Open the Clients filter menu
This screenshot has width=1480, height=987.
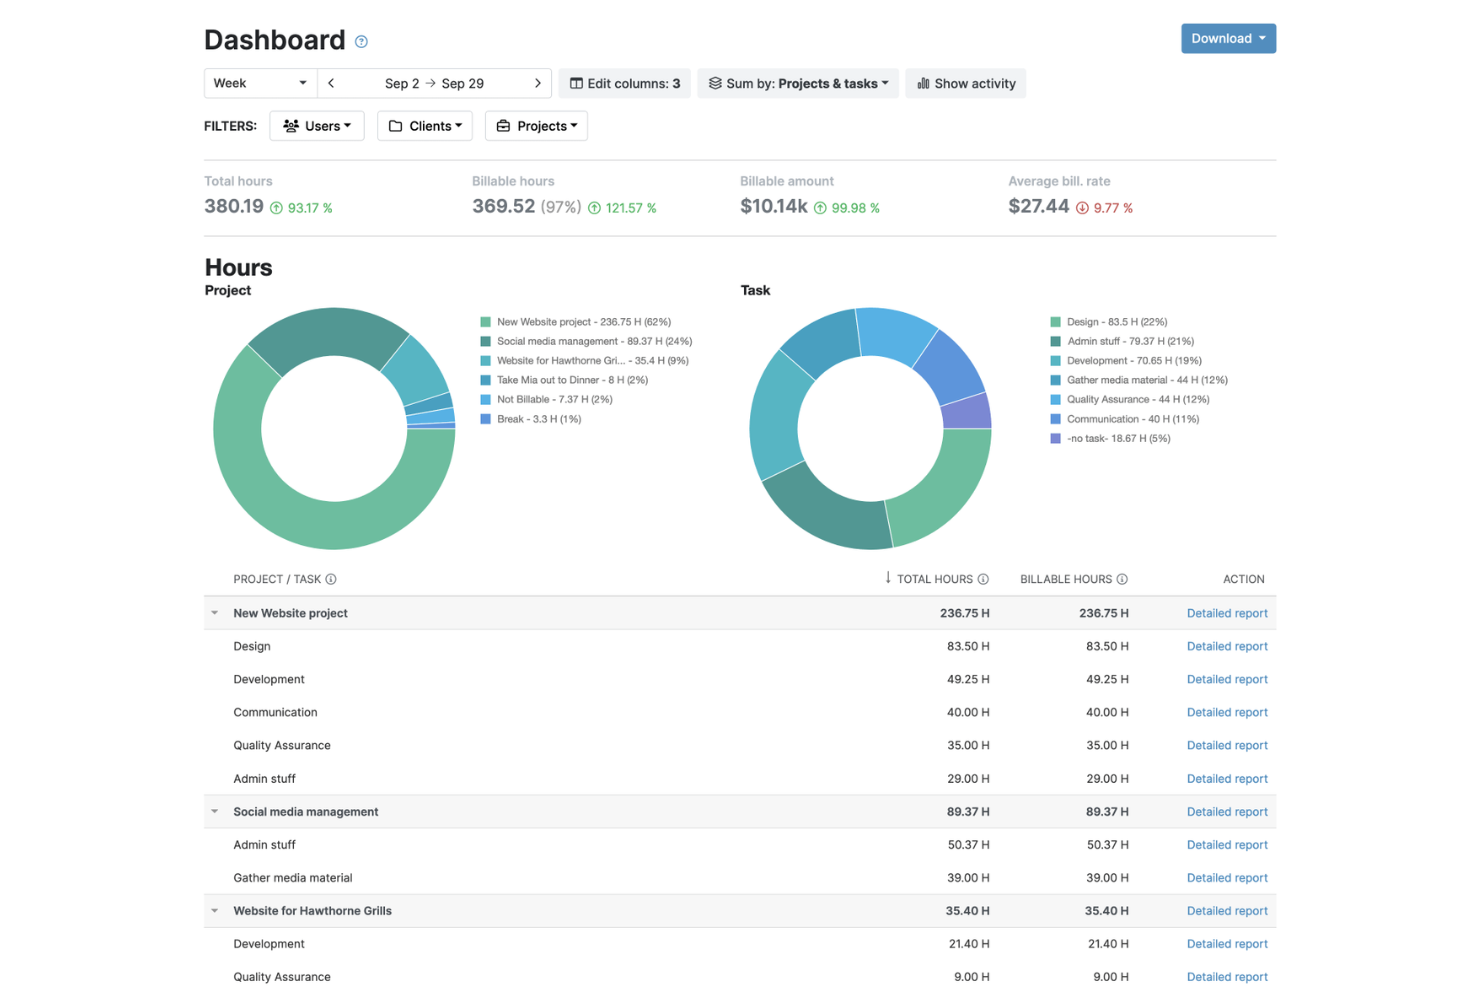(425, 126)
